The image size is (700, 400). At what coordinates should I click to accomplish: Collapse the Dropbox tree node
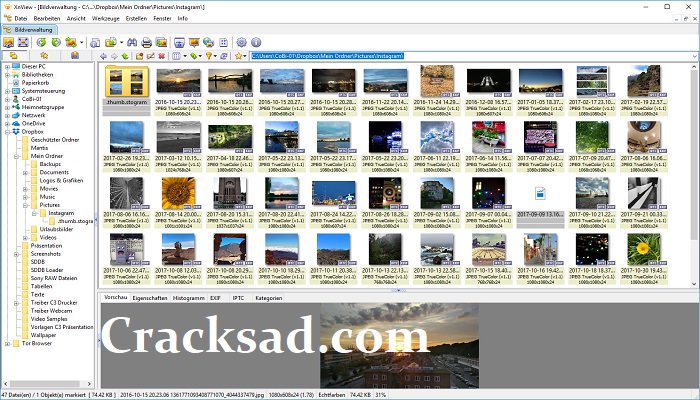click(7, 132)
